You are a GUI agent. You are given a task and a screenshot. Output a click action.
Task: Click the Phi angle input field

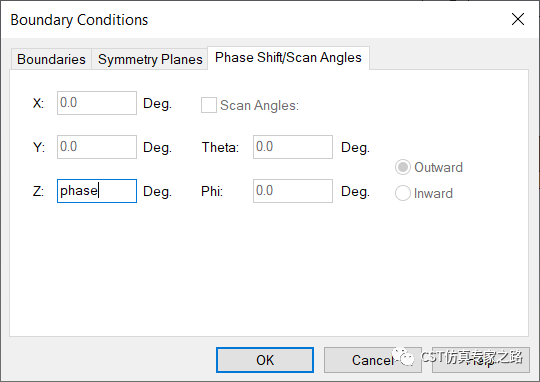[x=293, y=191]
